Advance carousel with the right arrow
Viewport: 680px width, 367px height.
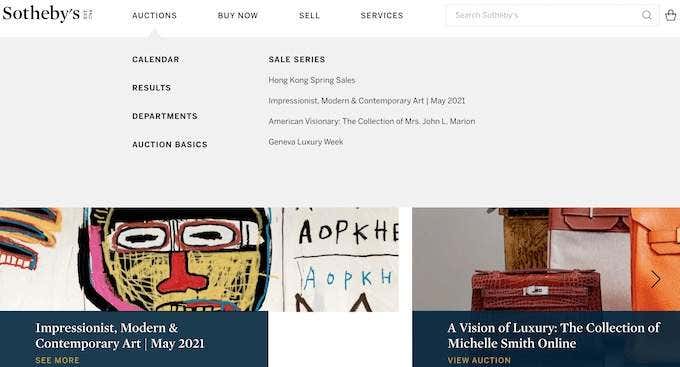[655, 279]
